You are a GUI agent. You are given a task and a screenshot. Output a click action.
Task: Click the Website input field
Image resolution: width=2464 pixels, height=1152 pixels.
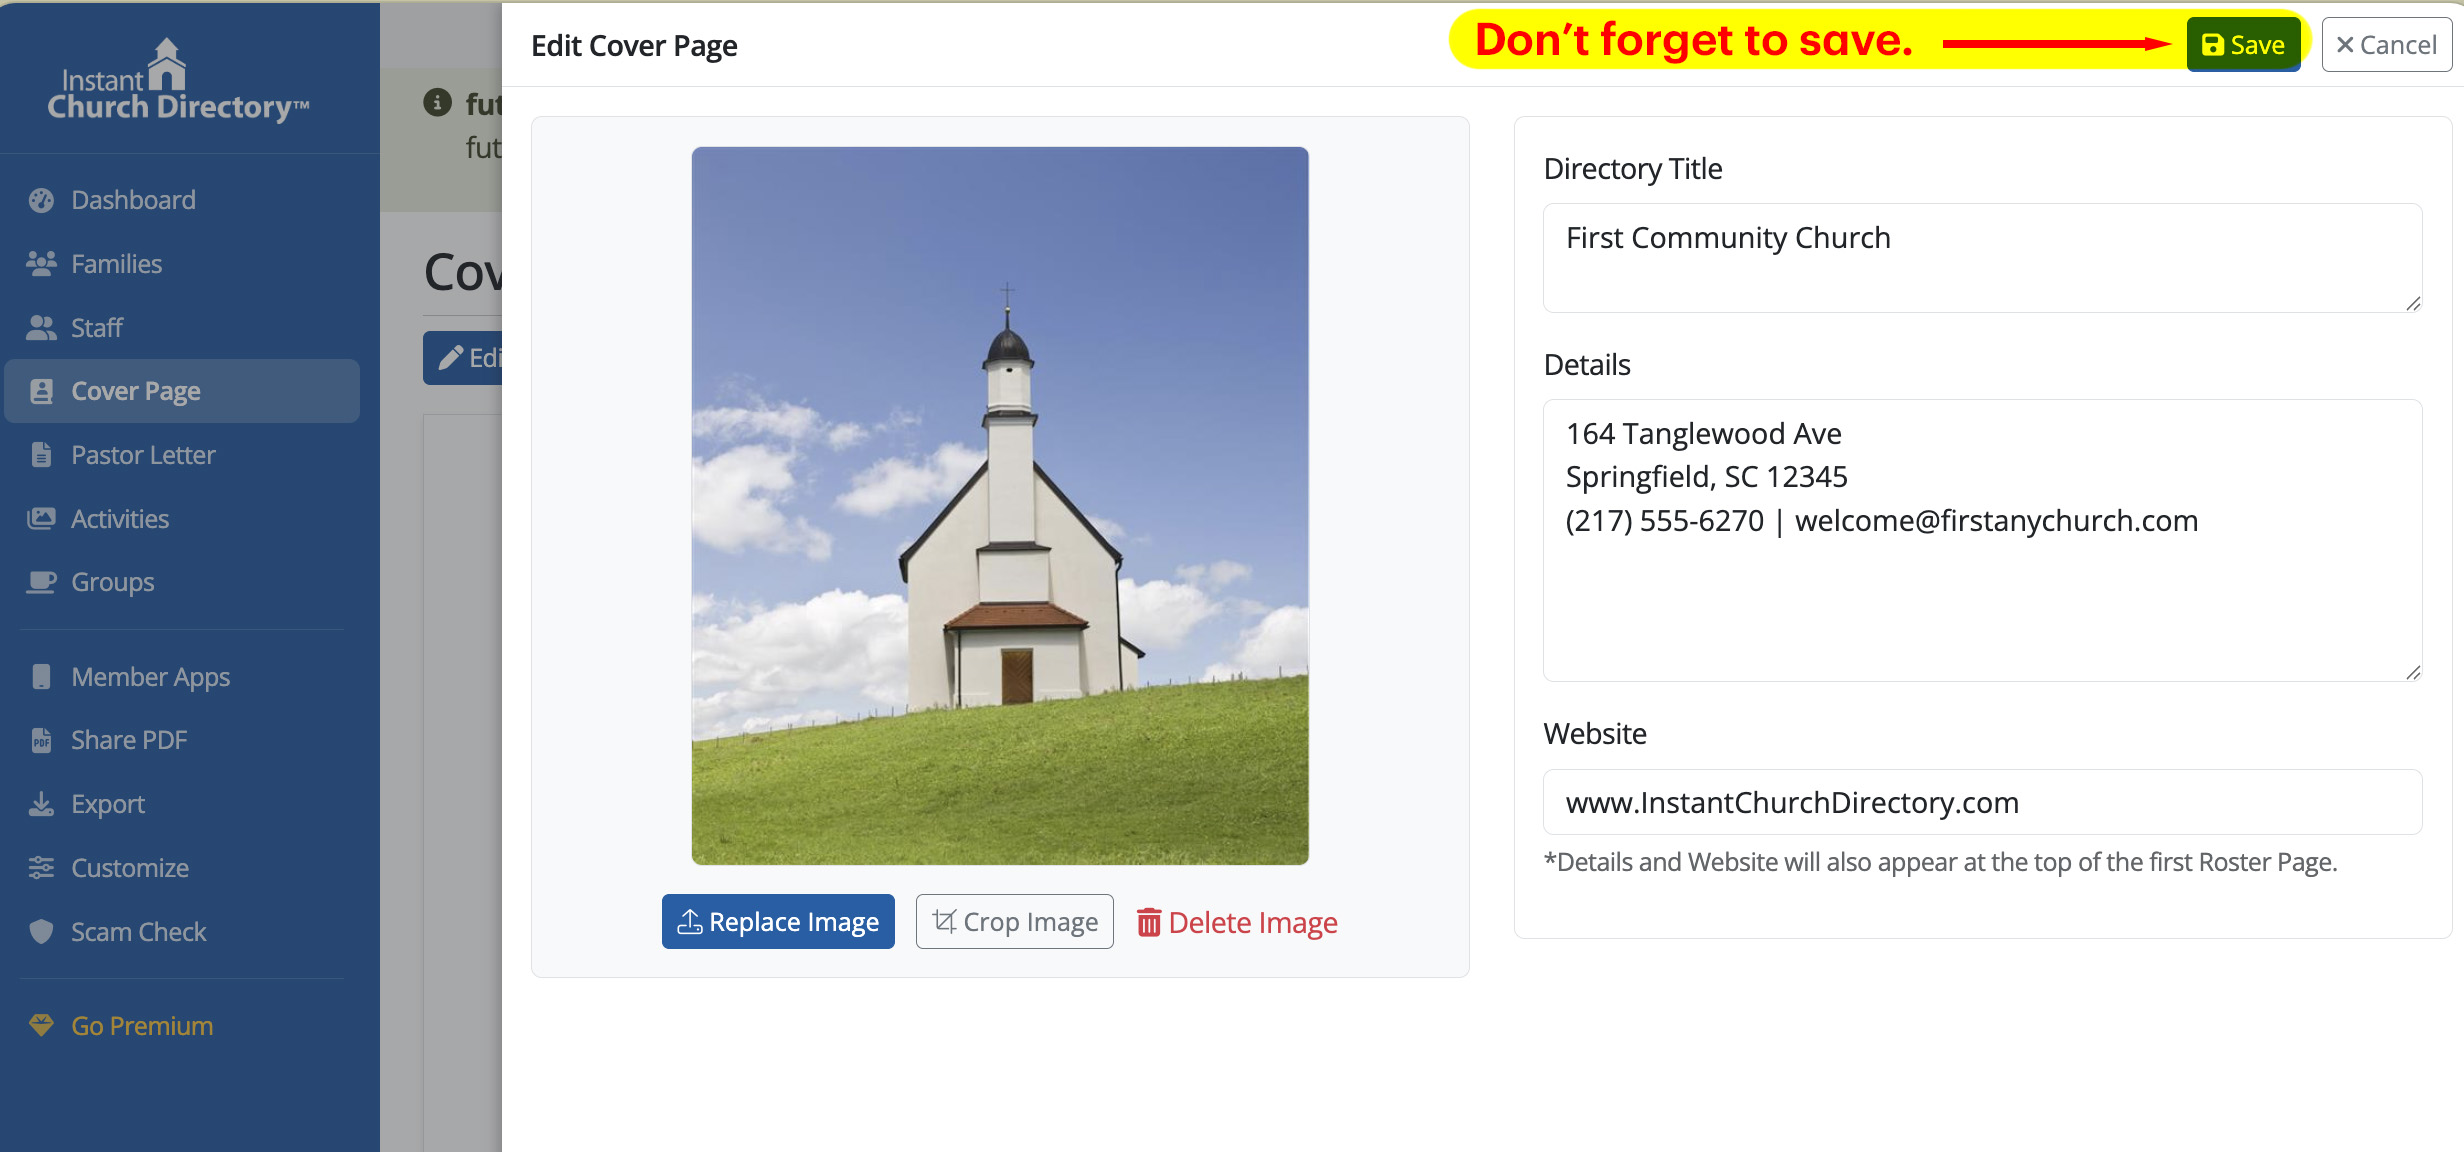pyautogui.click(x=1982, y=802)
